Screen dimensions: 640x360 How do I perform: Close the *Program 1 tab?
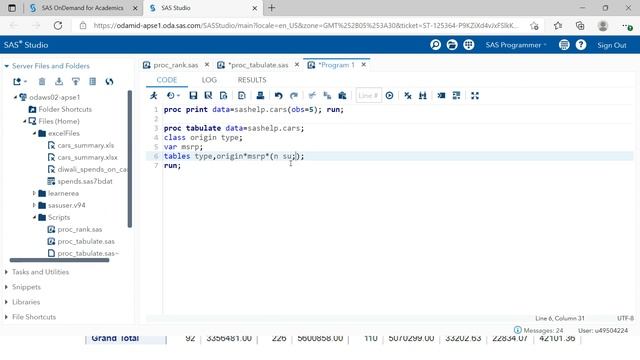[363, 65]
